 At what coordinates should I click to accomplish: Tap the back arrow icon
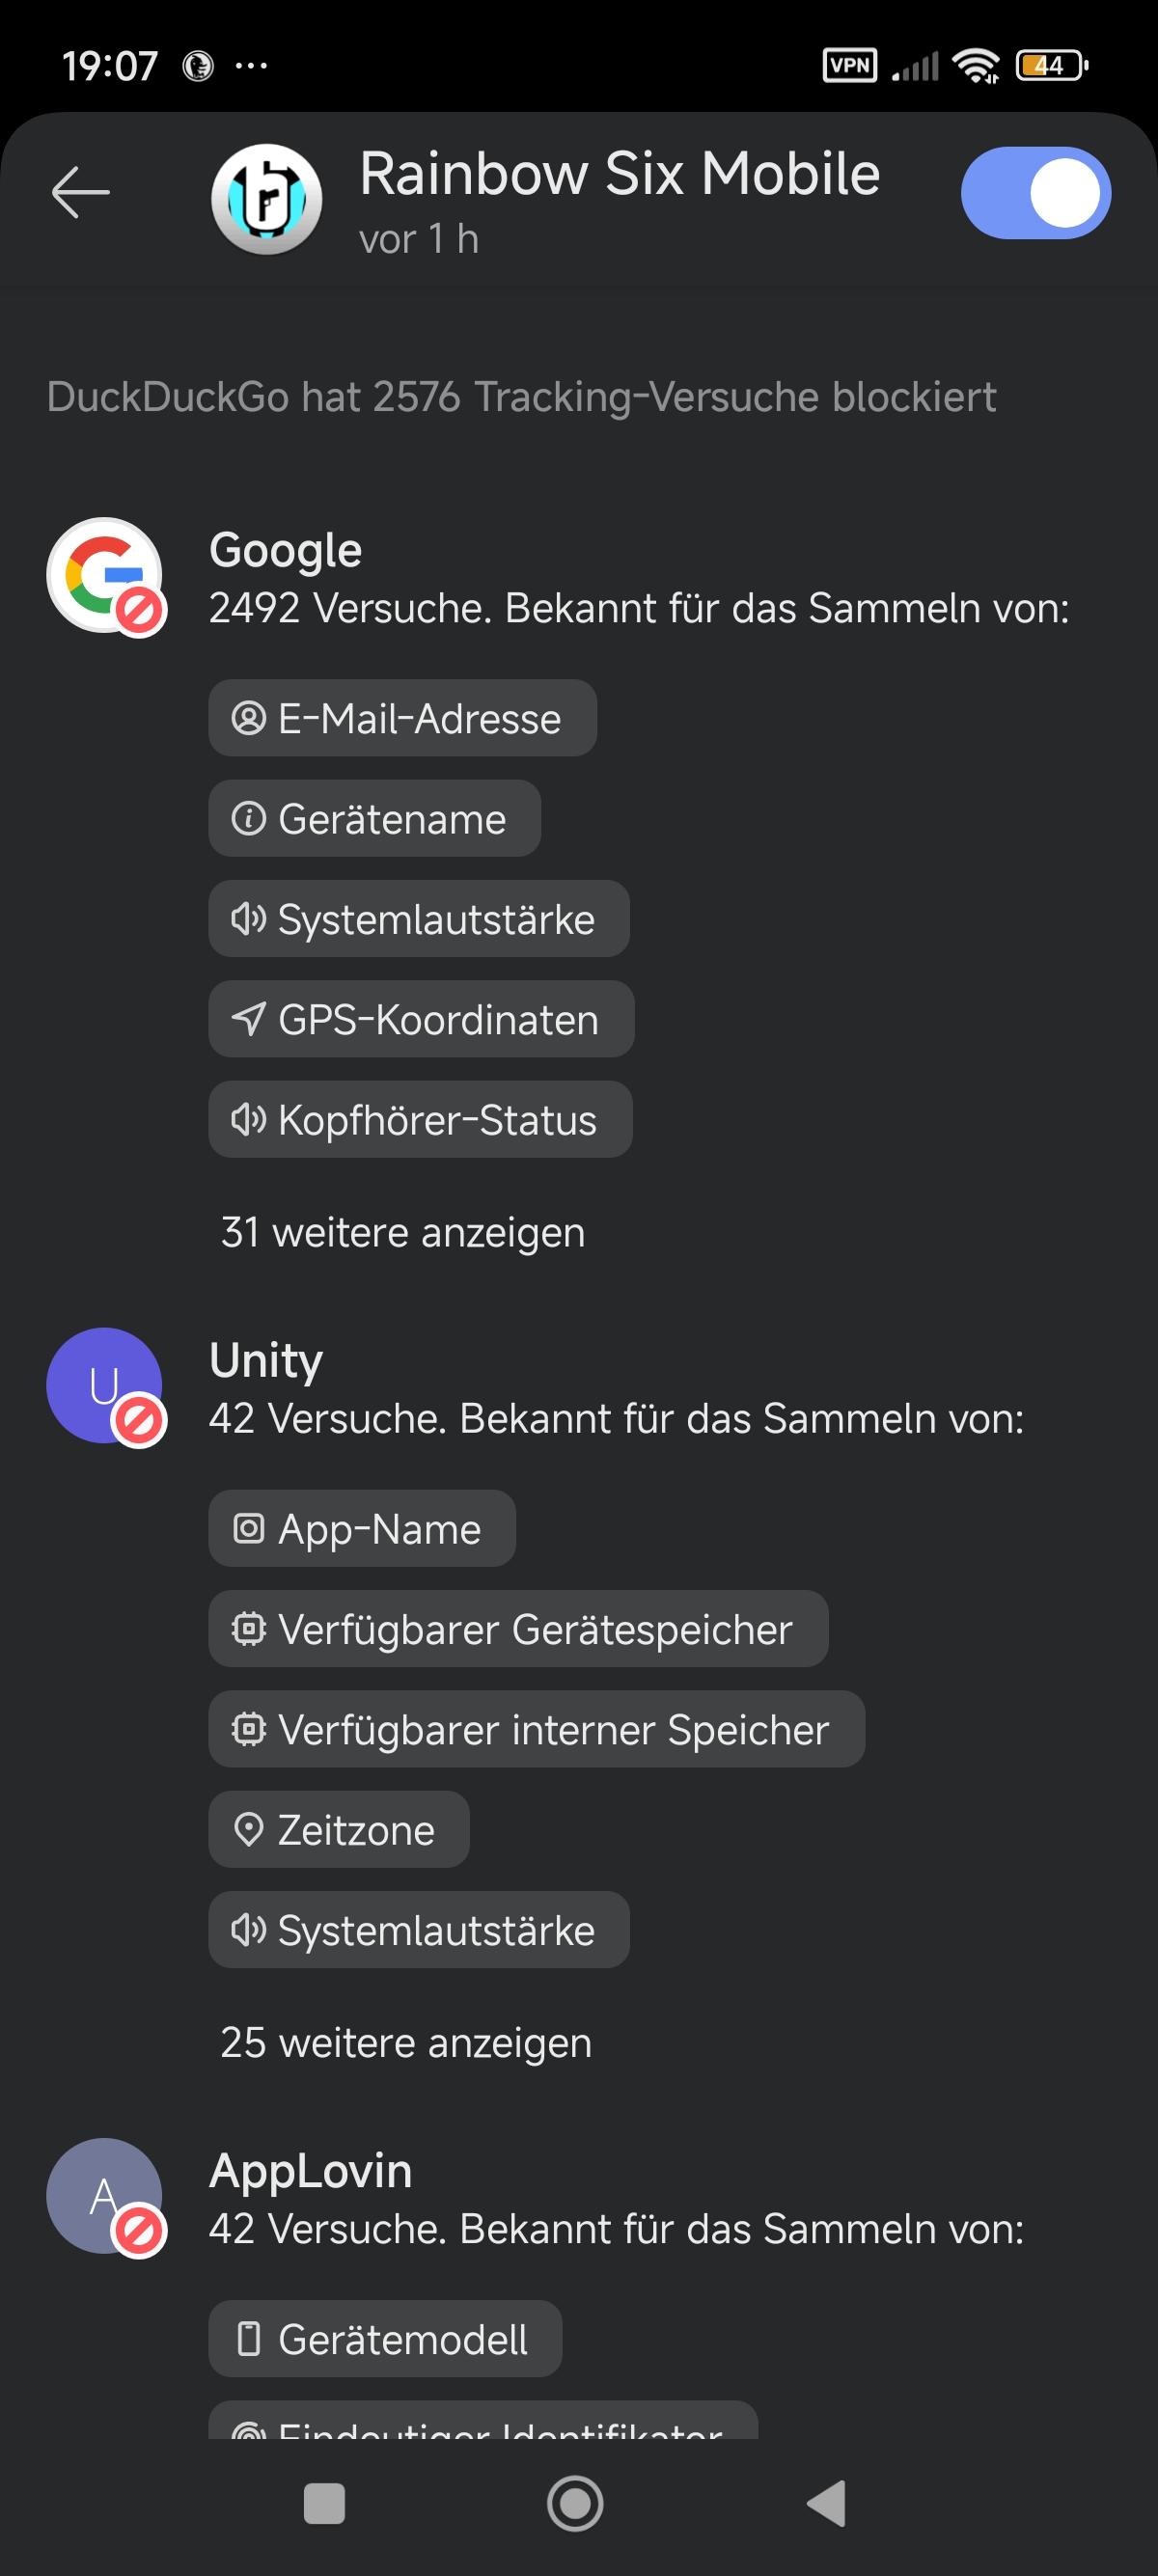(x=80, y=192)
